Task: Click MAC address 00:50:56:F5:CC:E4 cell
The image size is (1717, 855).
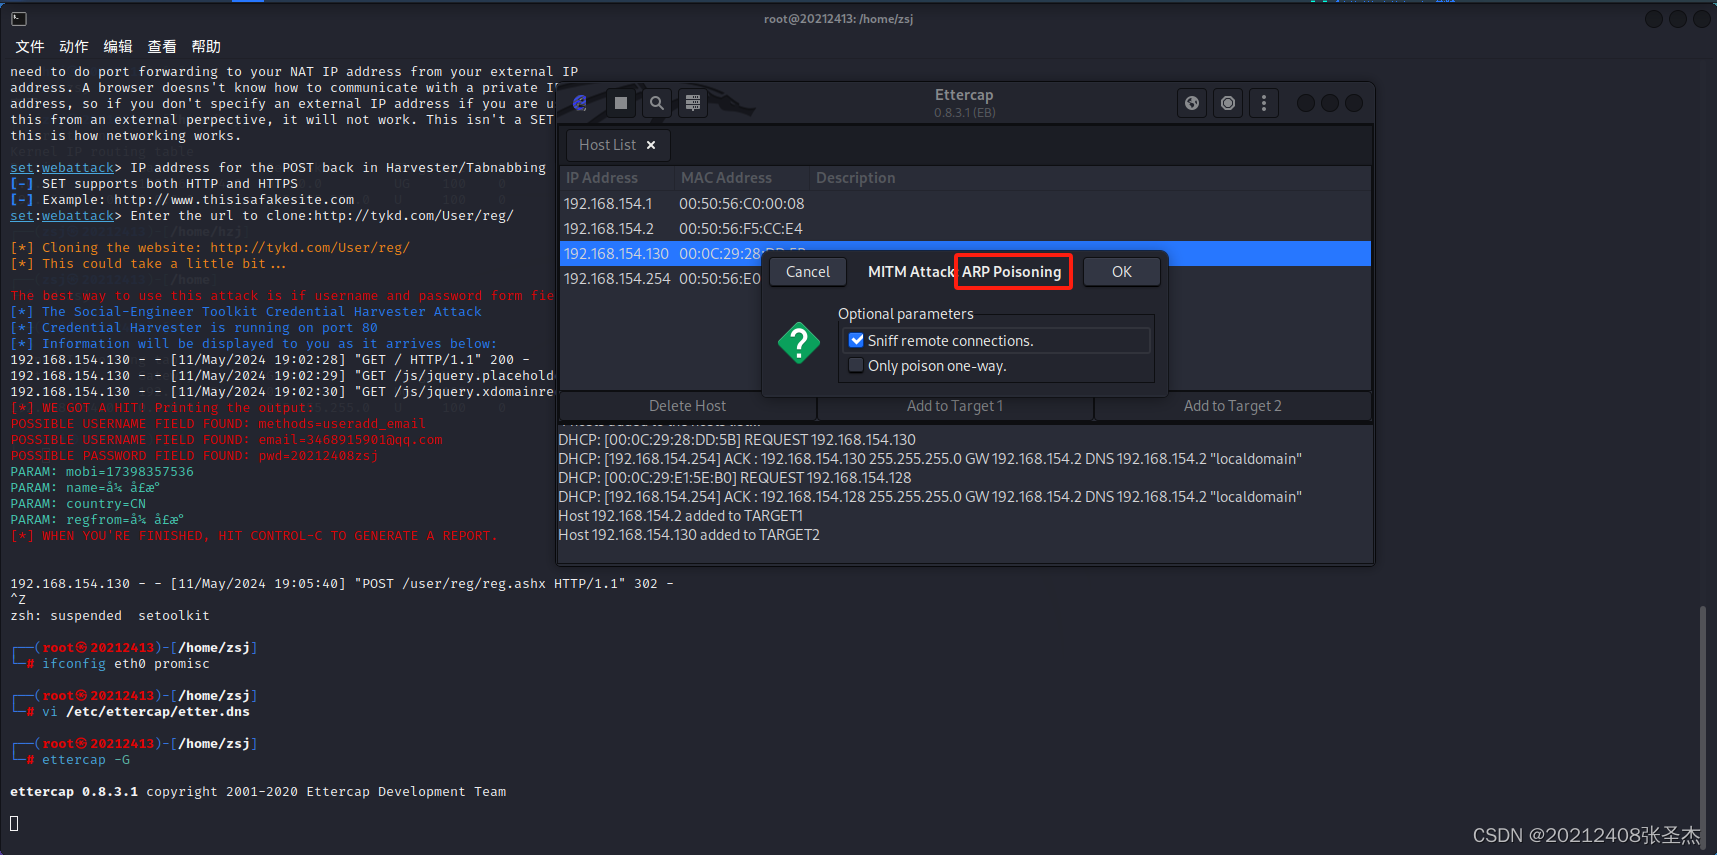Action: (x=741, y=229)
